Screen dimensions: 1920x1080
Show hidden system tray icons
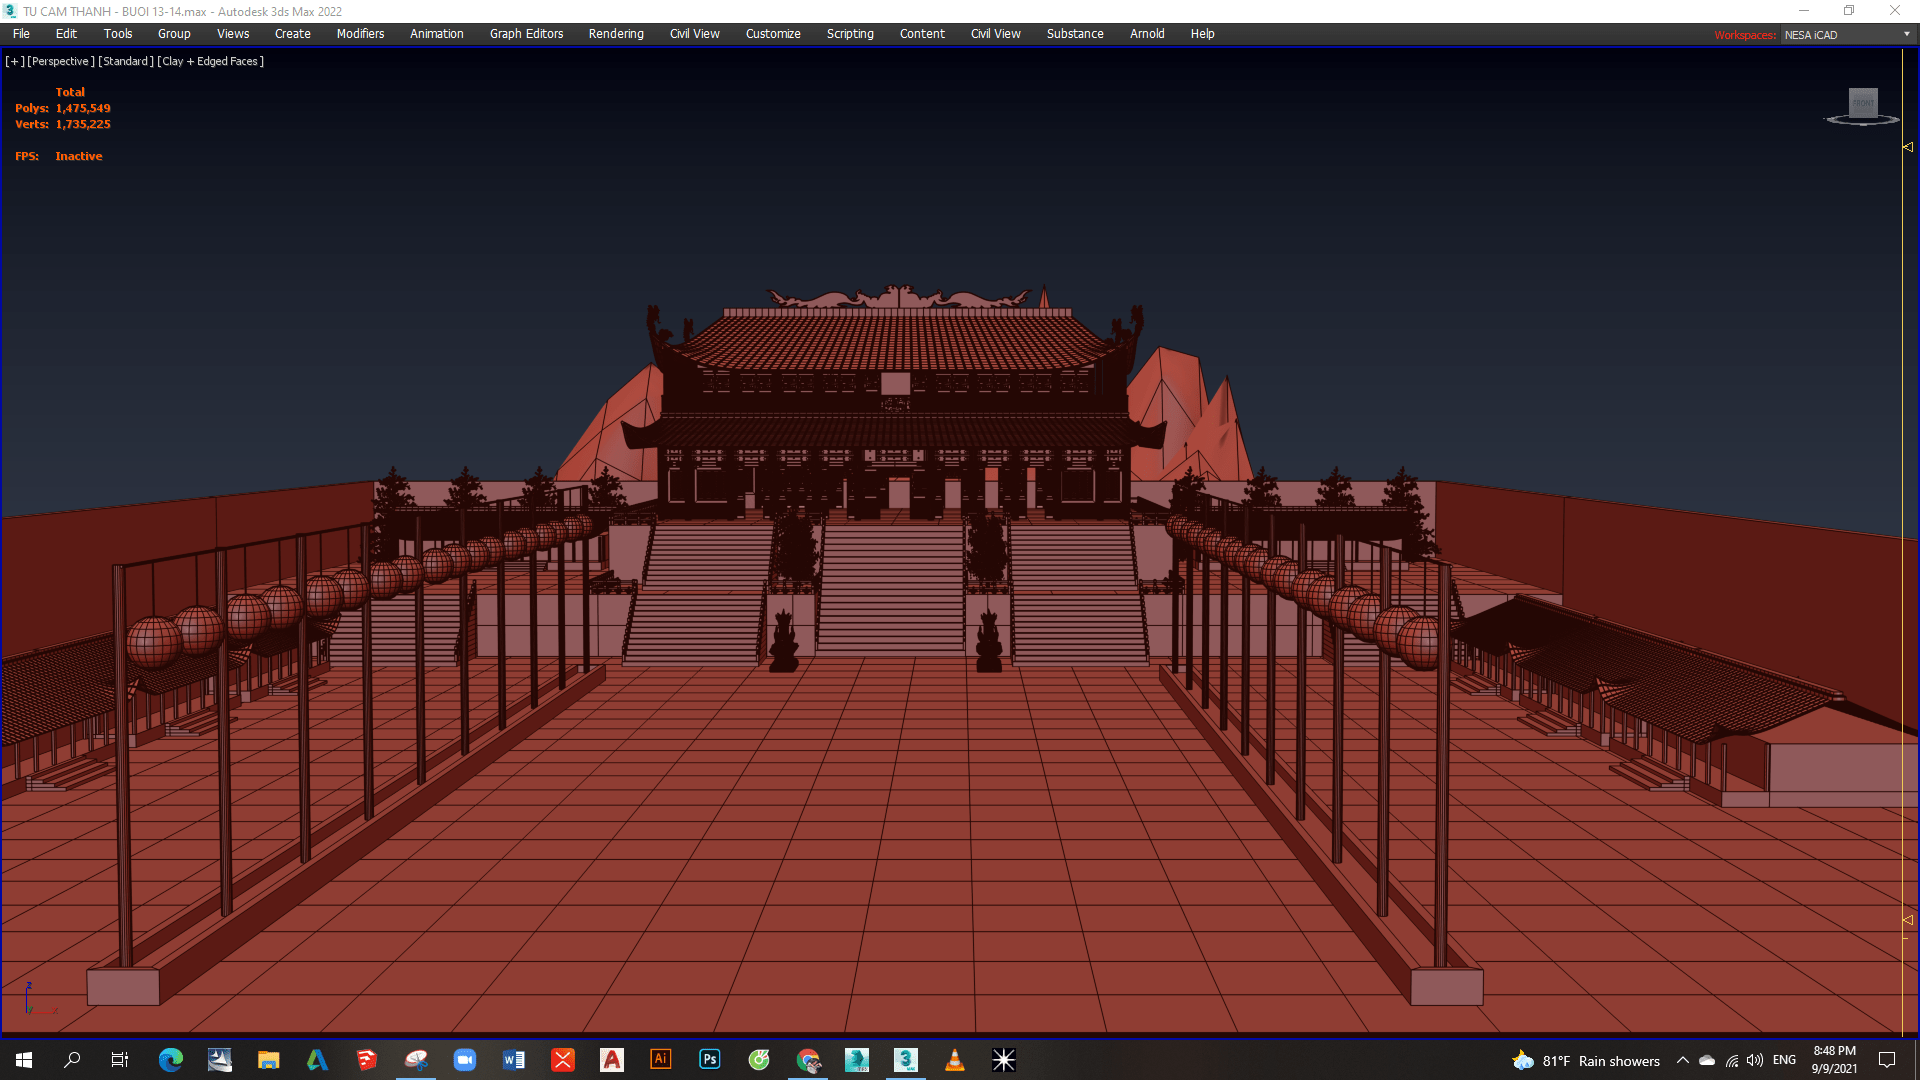click(x=1683, y=1061)
